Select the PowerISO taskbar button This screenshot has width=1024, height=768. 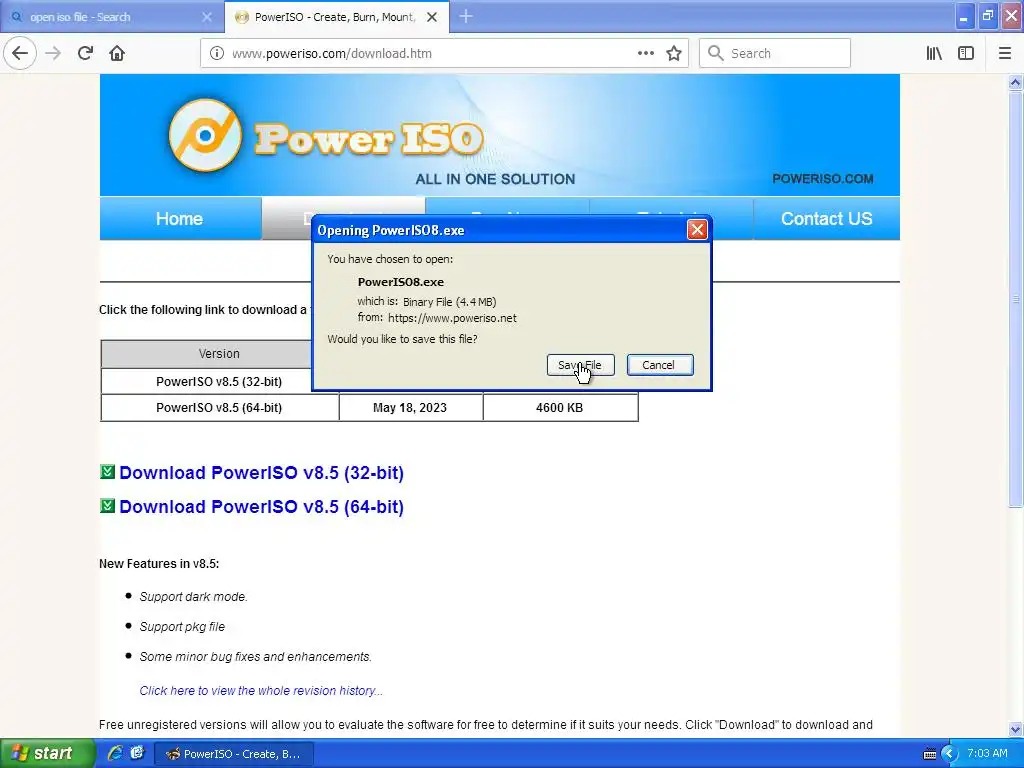234,754
